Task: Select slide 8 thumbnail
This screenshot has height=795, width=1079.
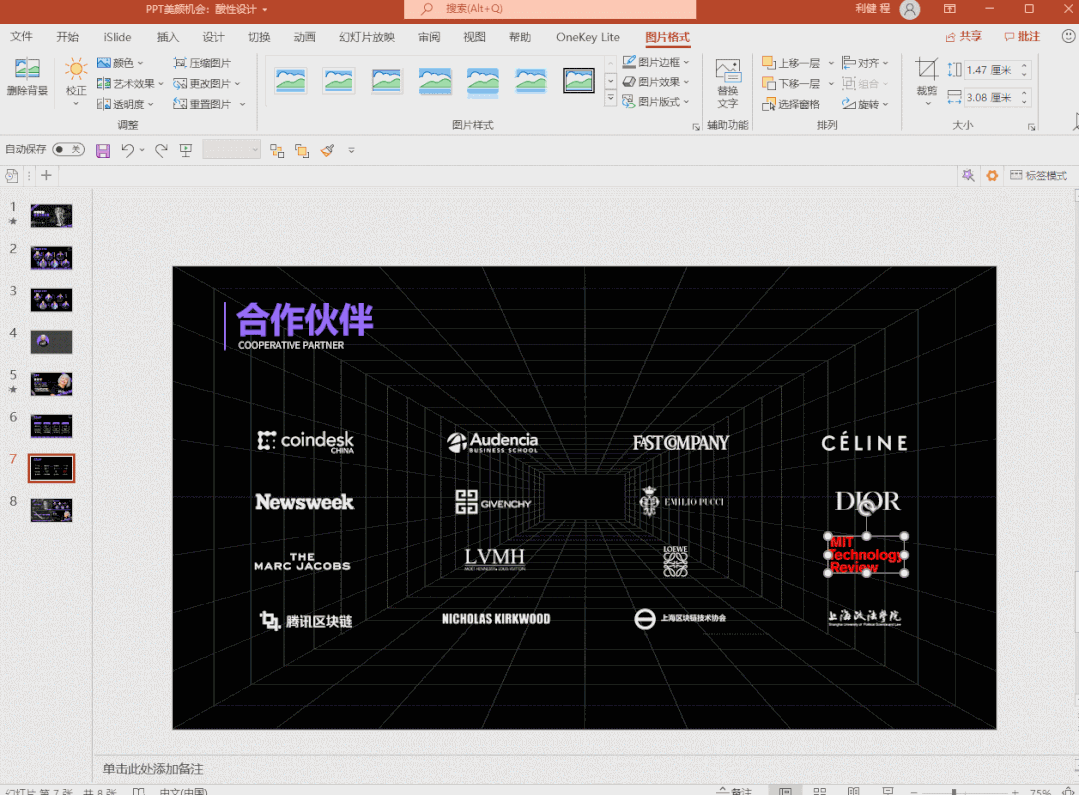Action: pyautogui.click(x=51, y=510)
